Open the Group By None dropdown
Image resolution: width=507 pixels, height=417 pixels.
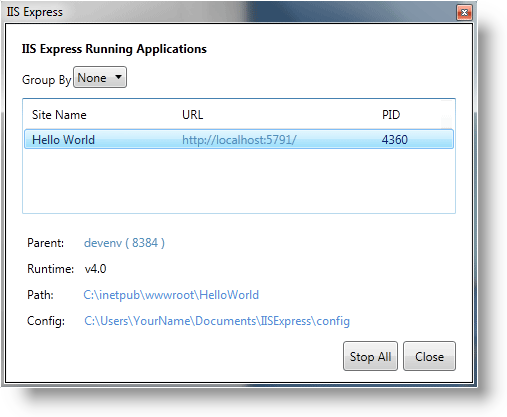tap(100, 77)
